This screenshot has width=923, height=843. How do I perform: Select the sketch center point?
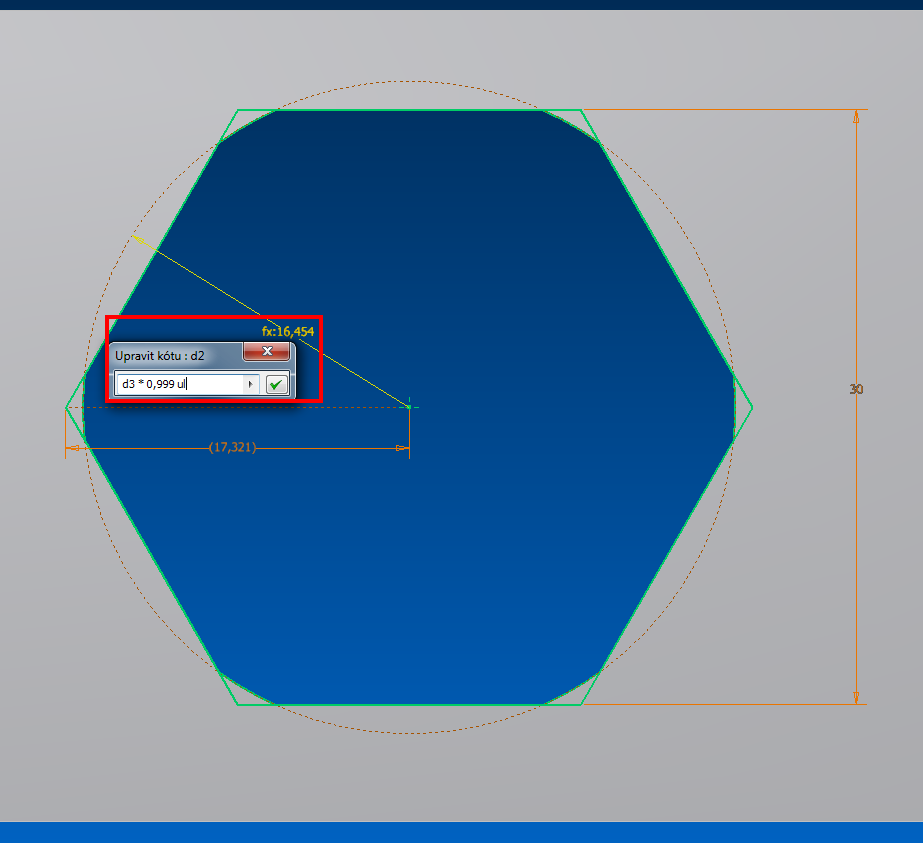click(409, 407)
